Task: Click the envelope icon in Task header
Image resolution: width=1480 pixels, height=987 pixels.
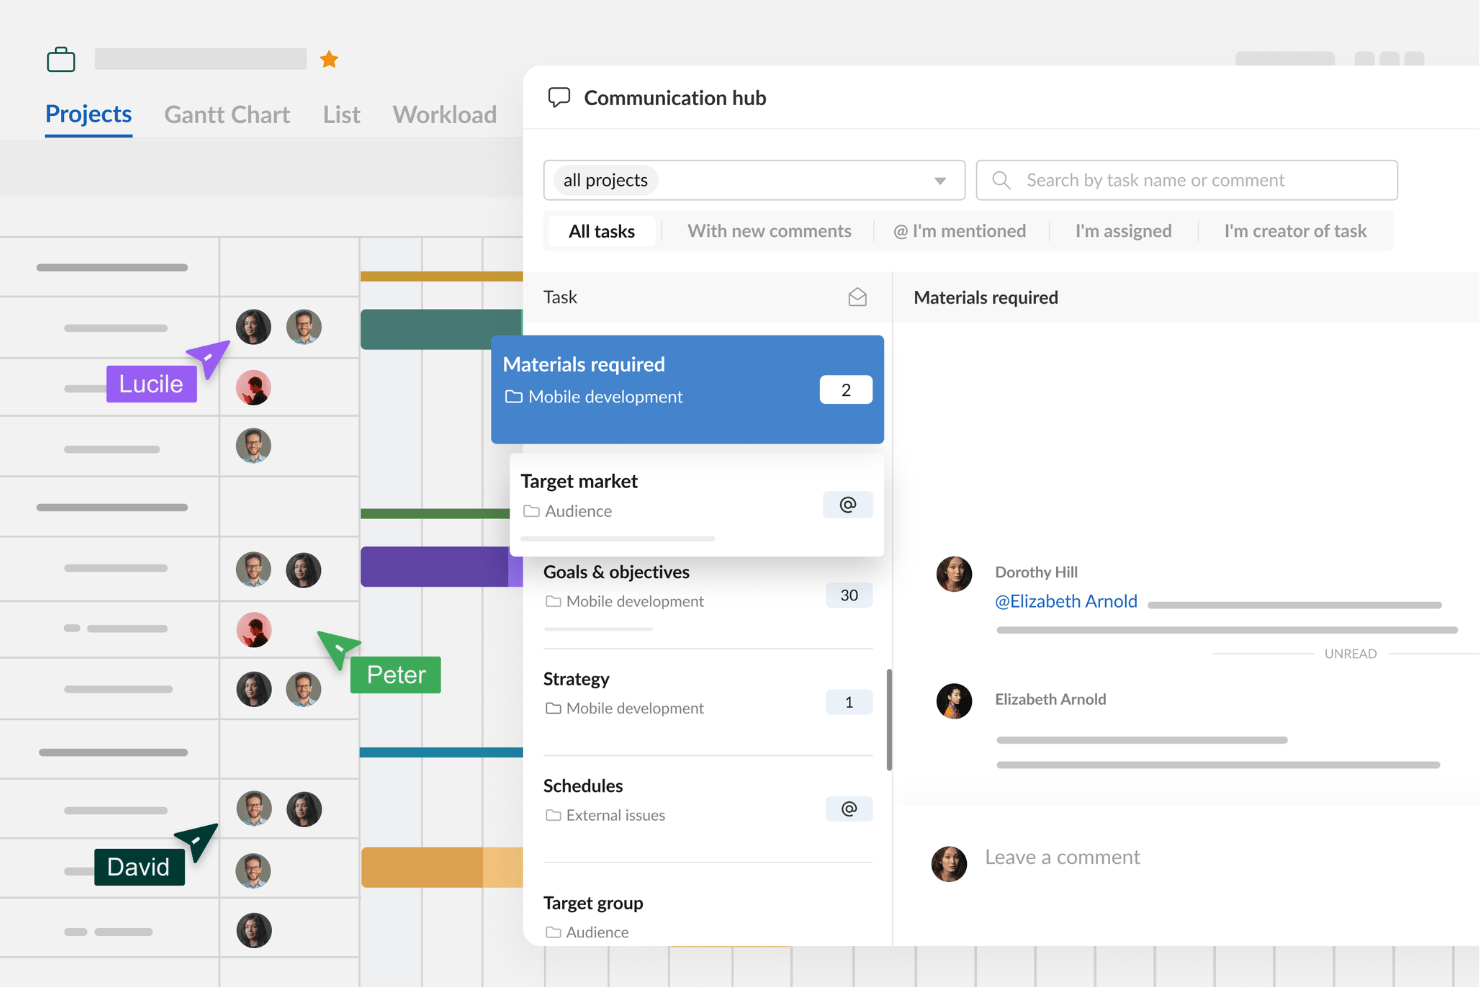Action: [x=857, y=297]
